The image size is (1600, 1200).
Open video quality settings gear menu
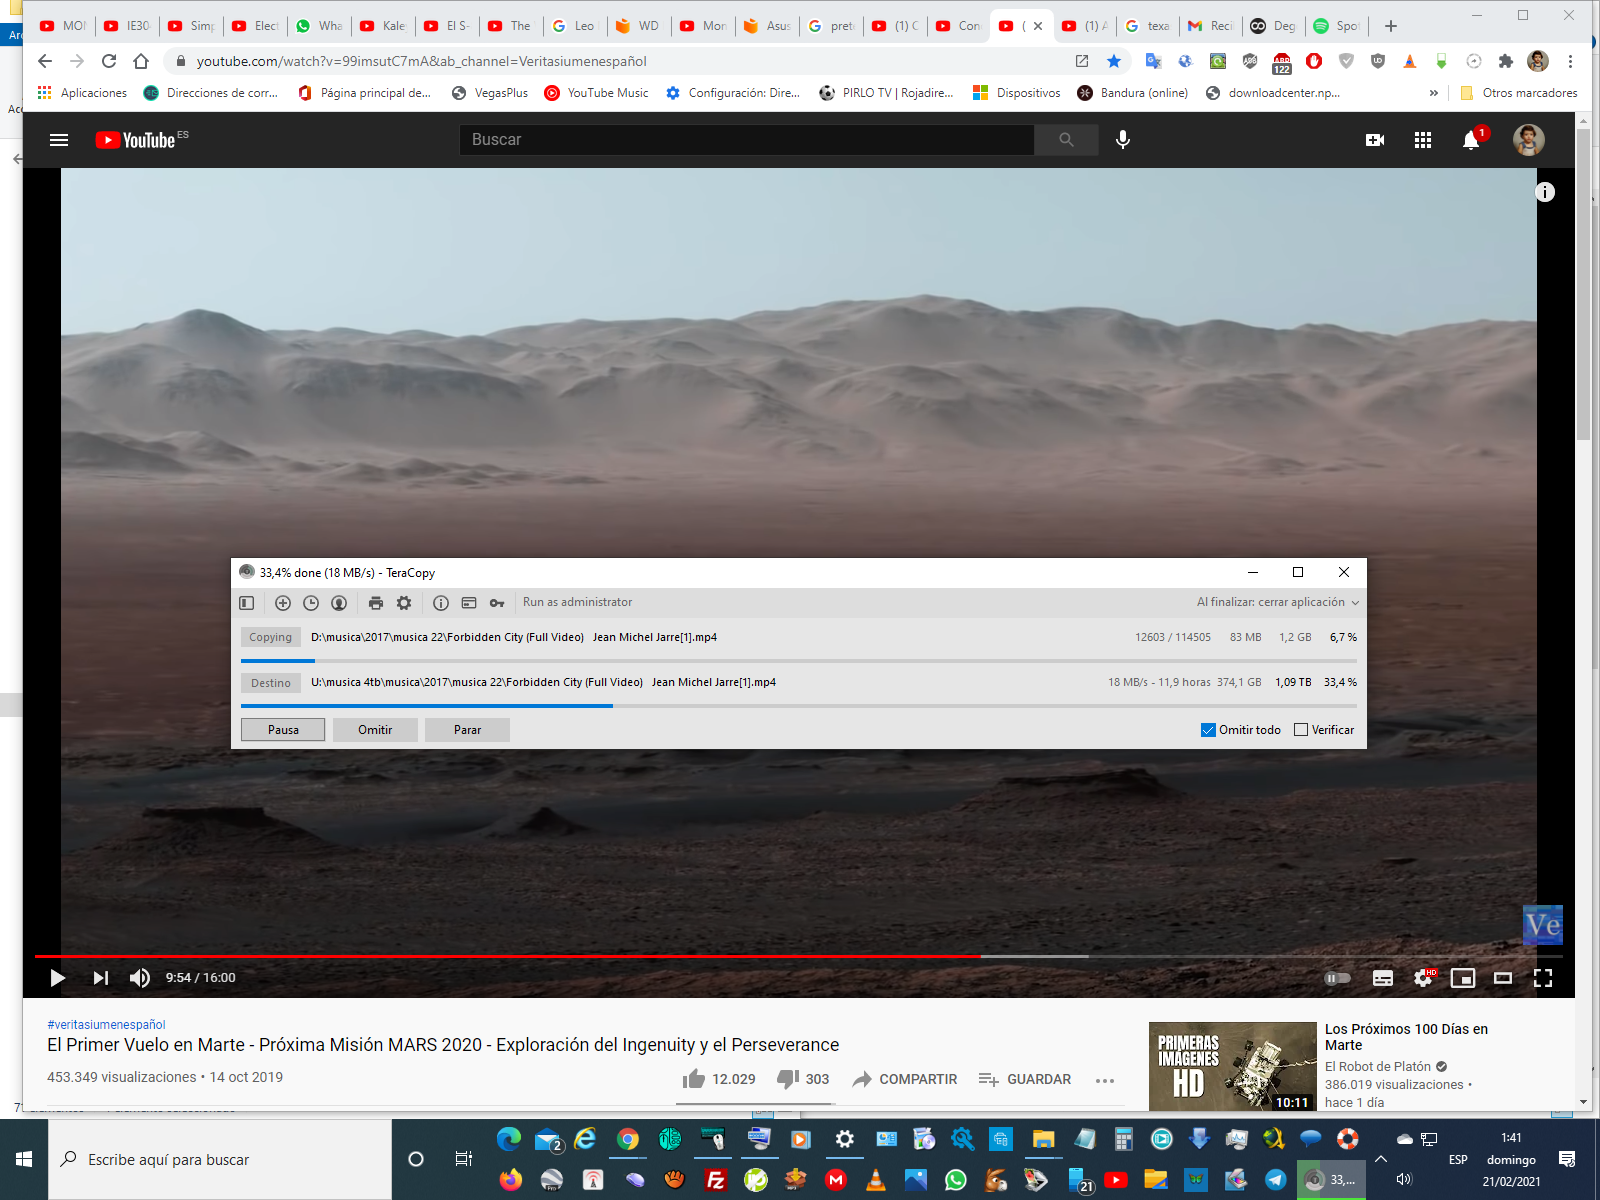coord(1423,978)
